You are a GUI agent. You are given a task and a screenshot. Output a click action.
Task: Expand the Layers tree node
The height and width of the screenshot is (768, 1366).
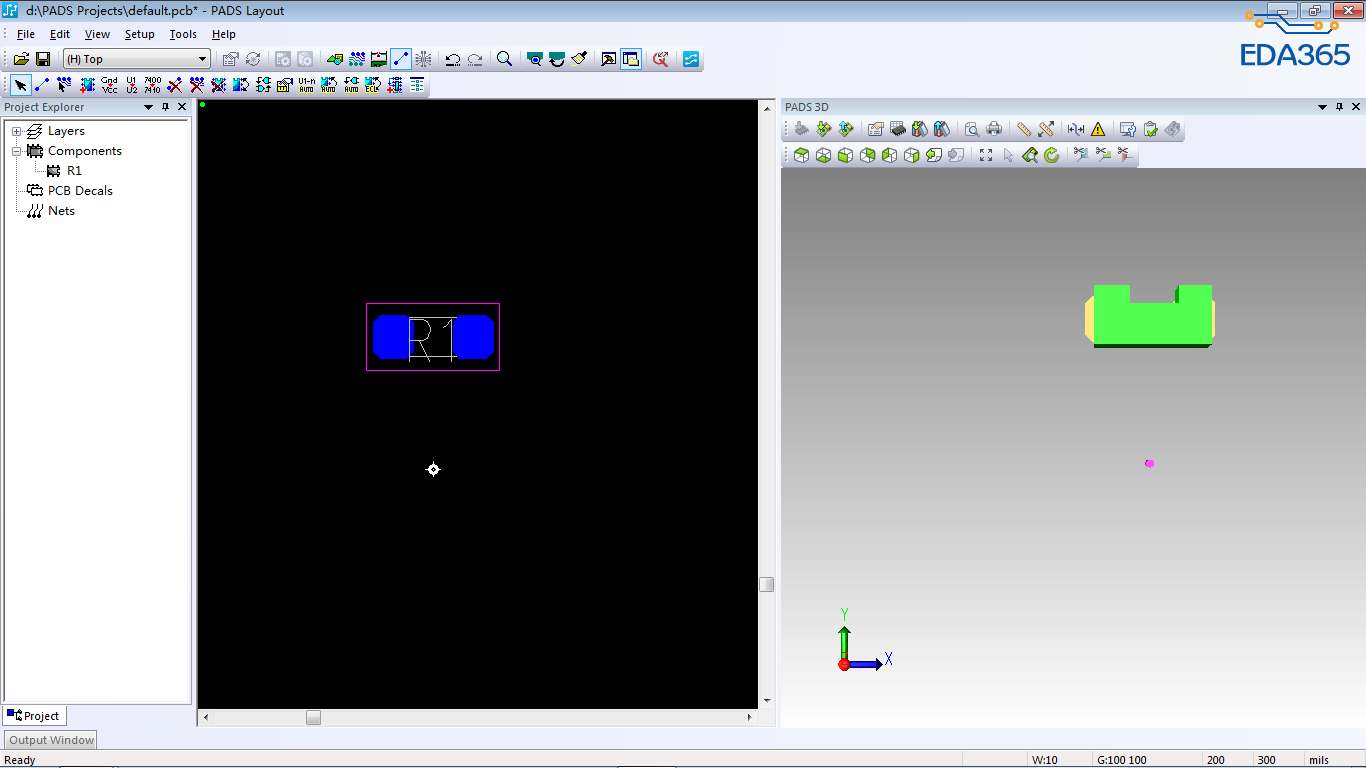click(x=16, y=131)
